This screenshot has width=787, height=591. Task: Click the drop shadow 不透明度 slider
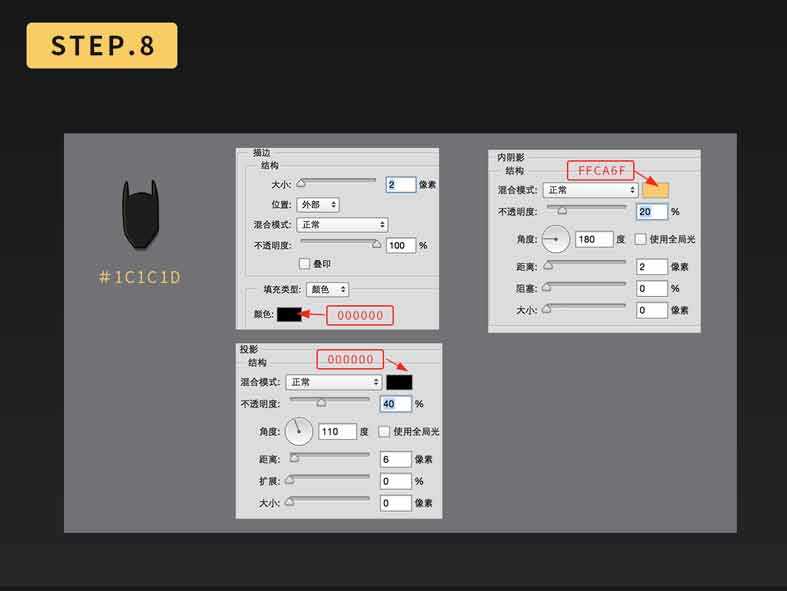[x=329, y=402]
